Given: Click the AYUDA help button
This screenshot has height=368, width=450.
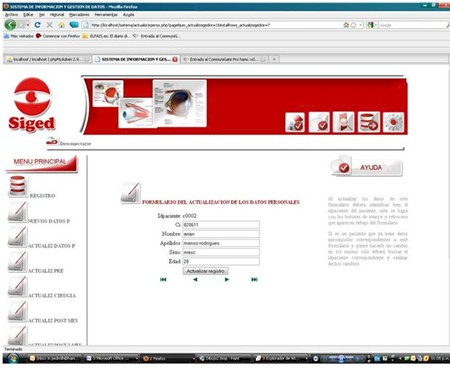Looking at the screenshot, I should pyautogui.click(x=367, y=167).
